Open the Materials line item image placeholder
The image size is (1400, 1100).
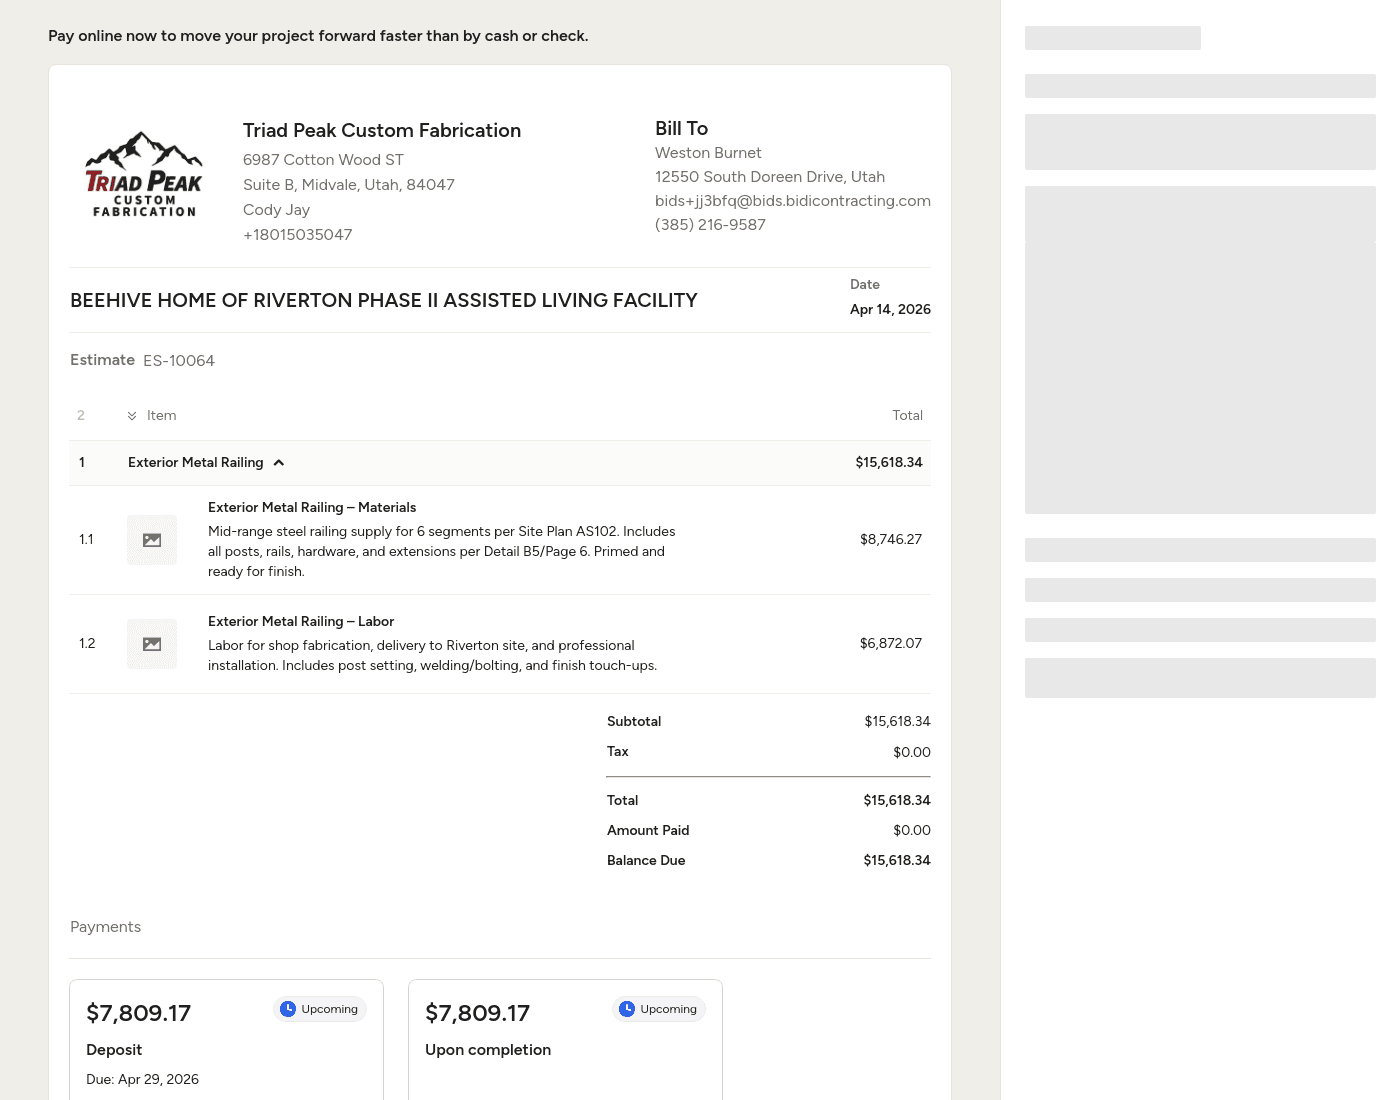[152, 540]
